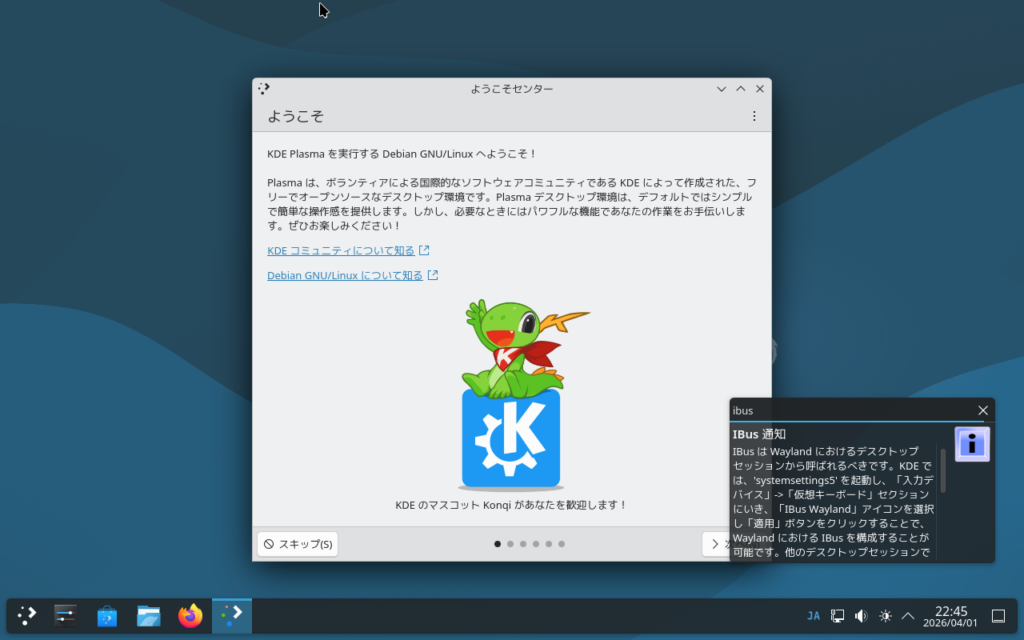Screen dimensions: 1024x640
Task: Dismiss the IBus notification popup
Action: pos(983,410)
